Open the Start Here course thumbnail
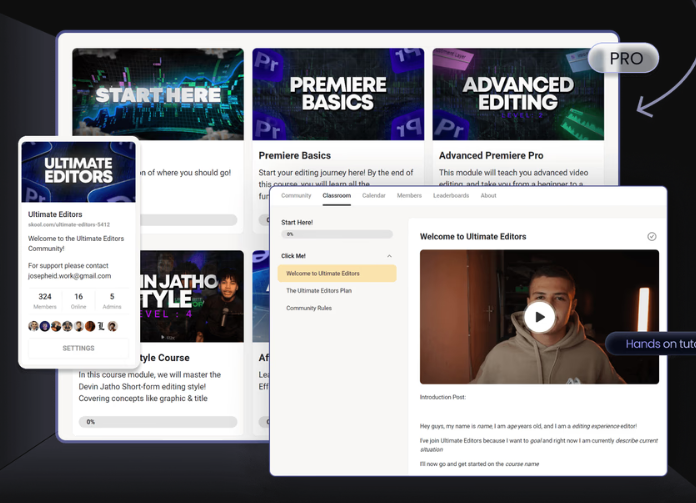This screenshot has height=503, width=696. click(158, 94)
